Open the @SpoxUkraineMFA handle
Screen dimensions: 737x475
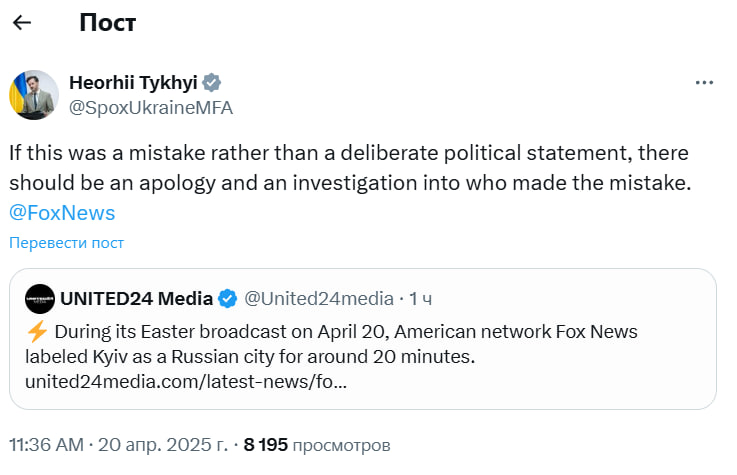(x=150, y=108)
